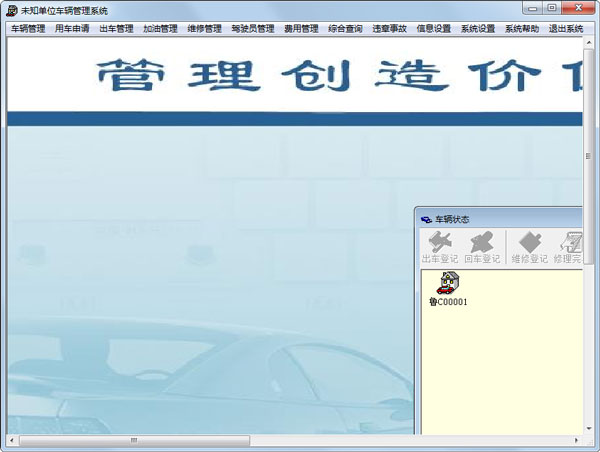Image resolution: width=600 pixels, height=452 pixels.
Task: Select the garage car icon for 鲁C00001
Action: point(448,283)
